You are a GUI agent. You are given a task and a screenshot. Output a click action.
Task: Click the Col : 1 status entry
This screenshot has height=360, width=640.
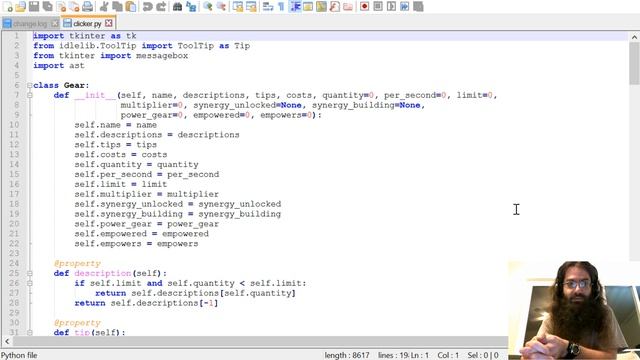tap(448, 355)
